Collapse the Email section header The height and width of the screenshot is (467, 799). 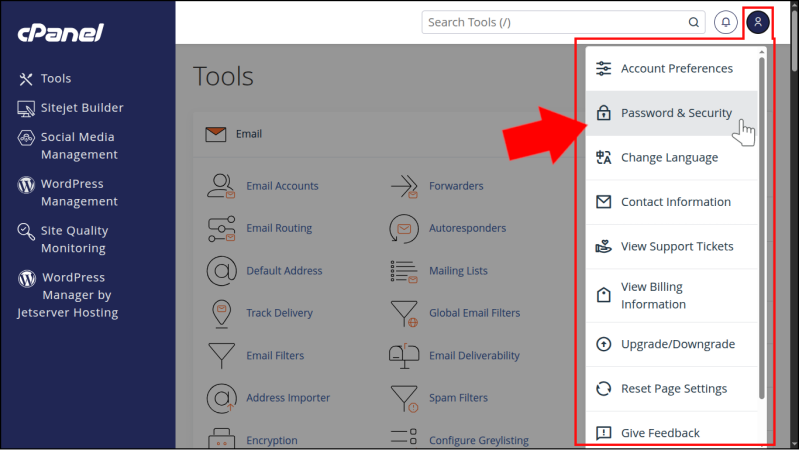pos(387,134)
